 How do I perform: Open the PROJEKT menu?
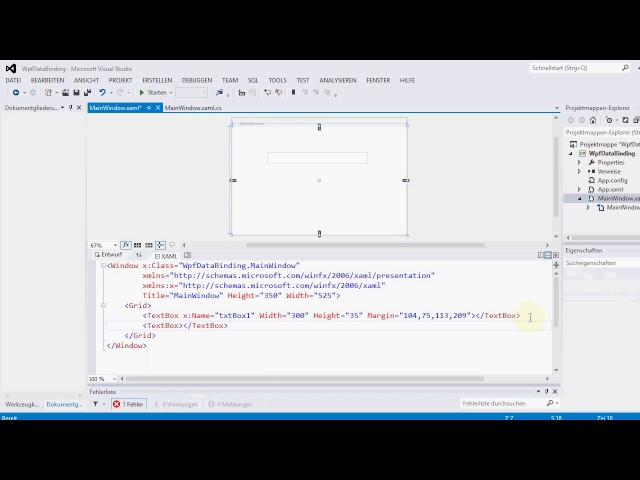pyautogui.click(x=120, y=80)
